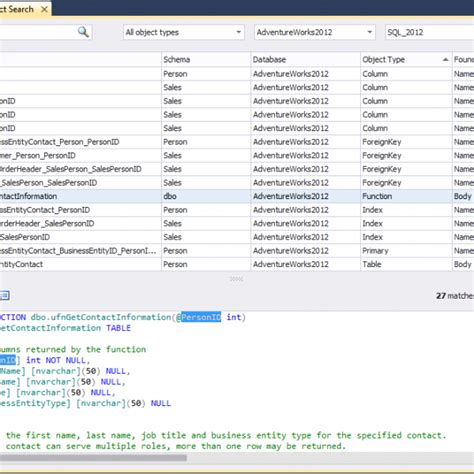The height and width of the screenshot is (474, 474).
Task: Click the 27 matches count label
Action: (x=455, y=296)
